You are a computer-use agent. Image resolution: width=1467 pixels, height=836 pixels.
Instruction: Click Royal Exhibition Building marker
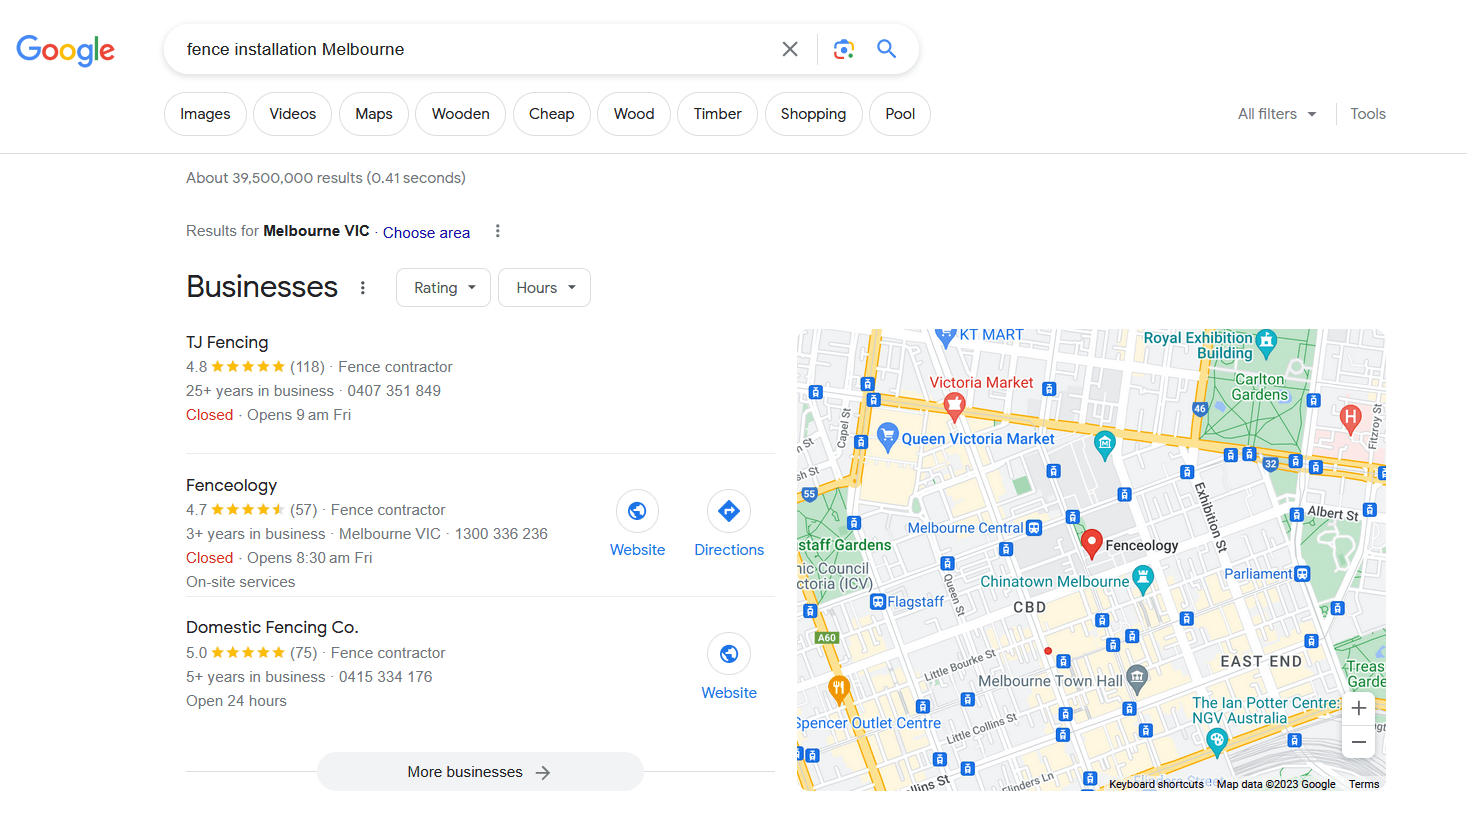coord(1266,342)
